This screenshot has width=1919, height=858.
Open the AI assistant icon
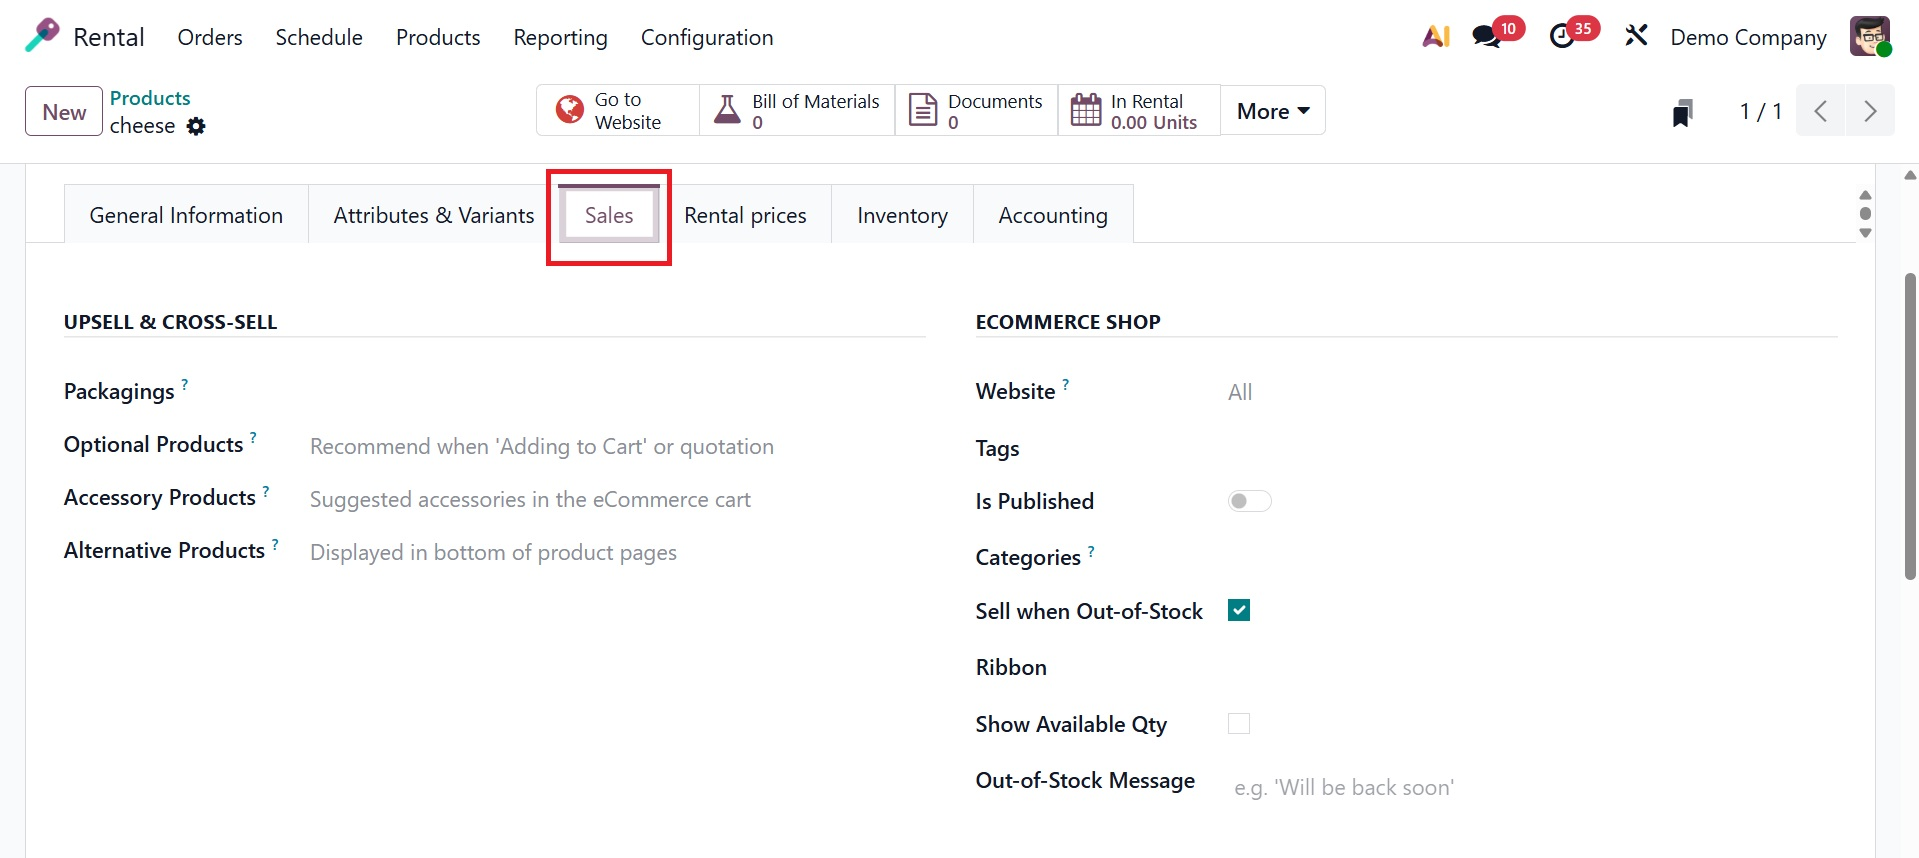pyautogui.click(x=1436, y=37)
